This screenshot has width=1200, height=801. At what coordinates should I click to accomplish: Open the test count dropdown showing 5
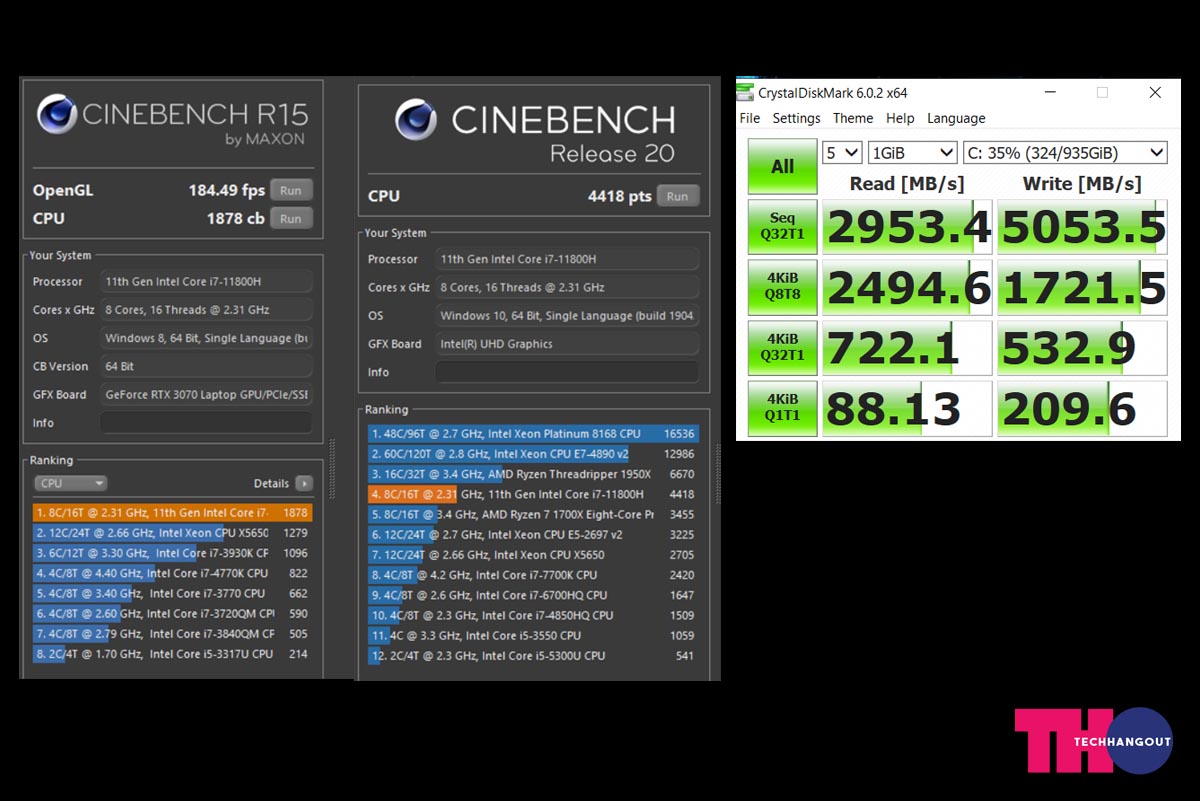pos(842,153)
